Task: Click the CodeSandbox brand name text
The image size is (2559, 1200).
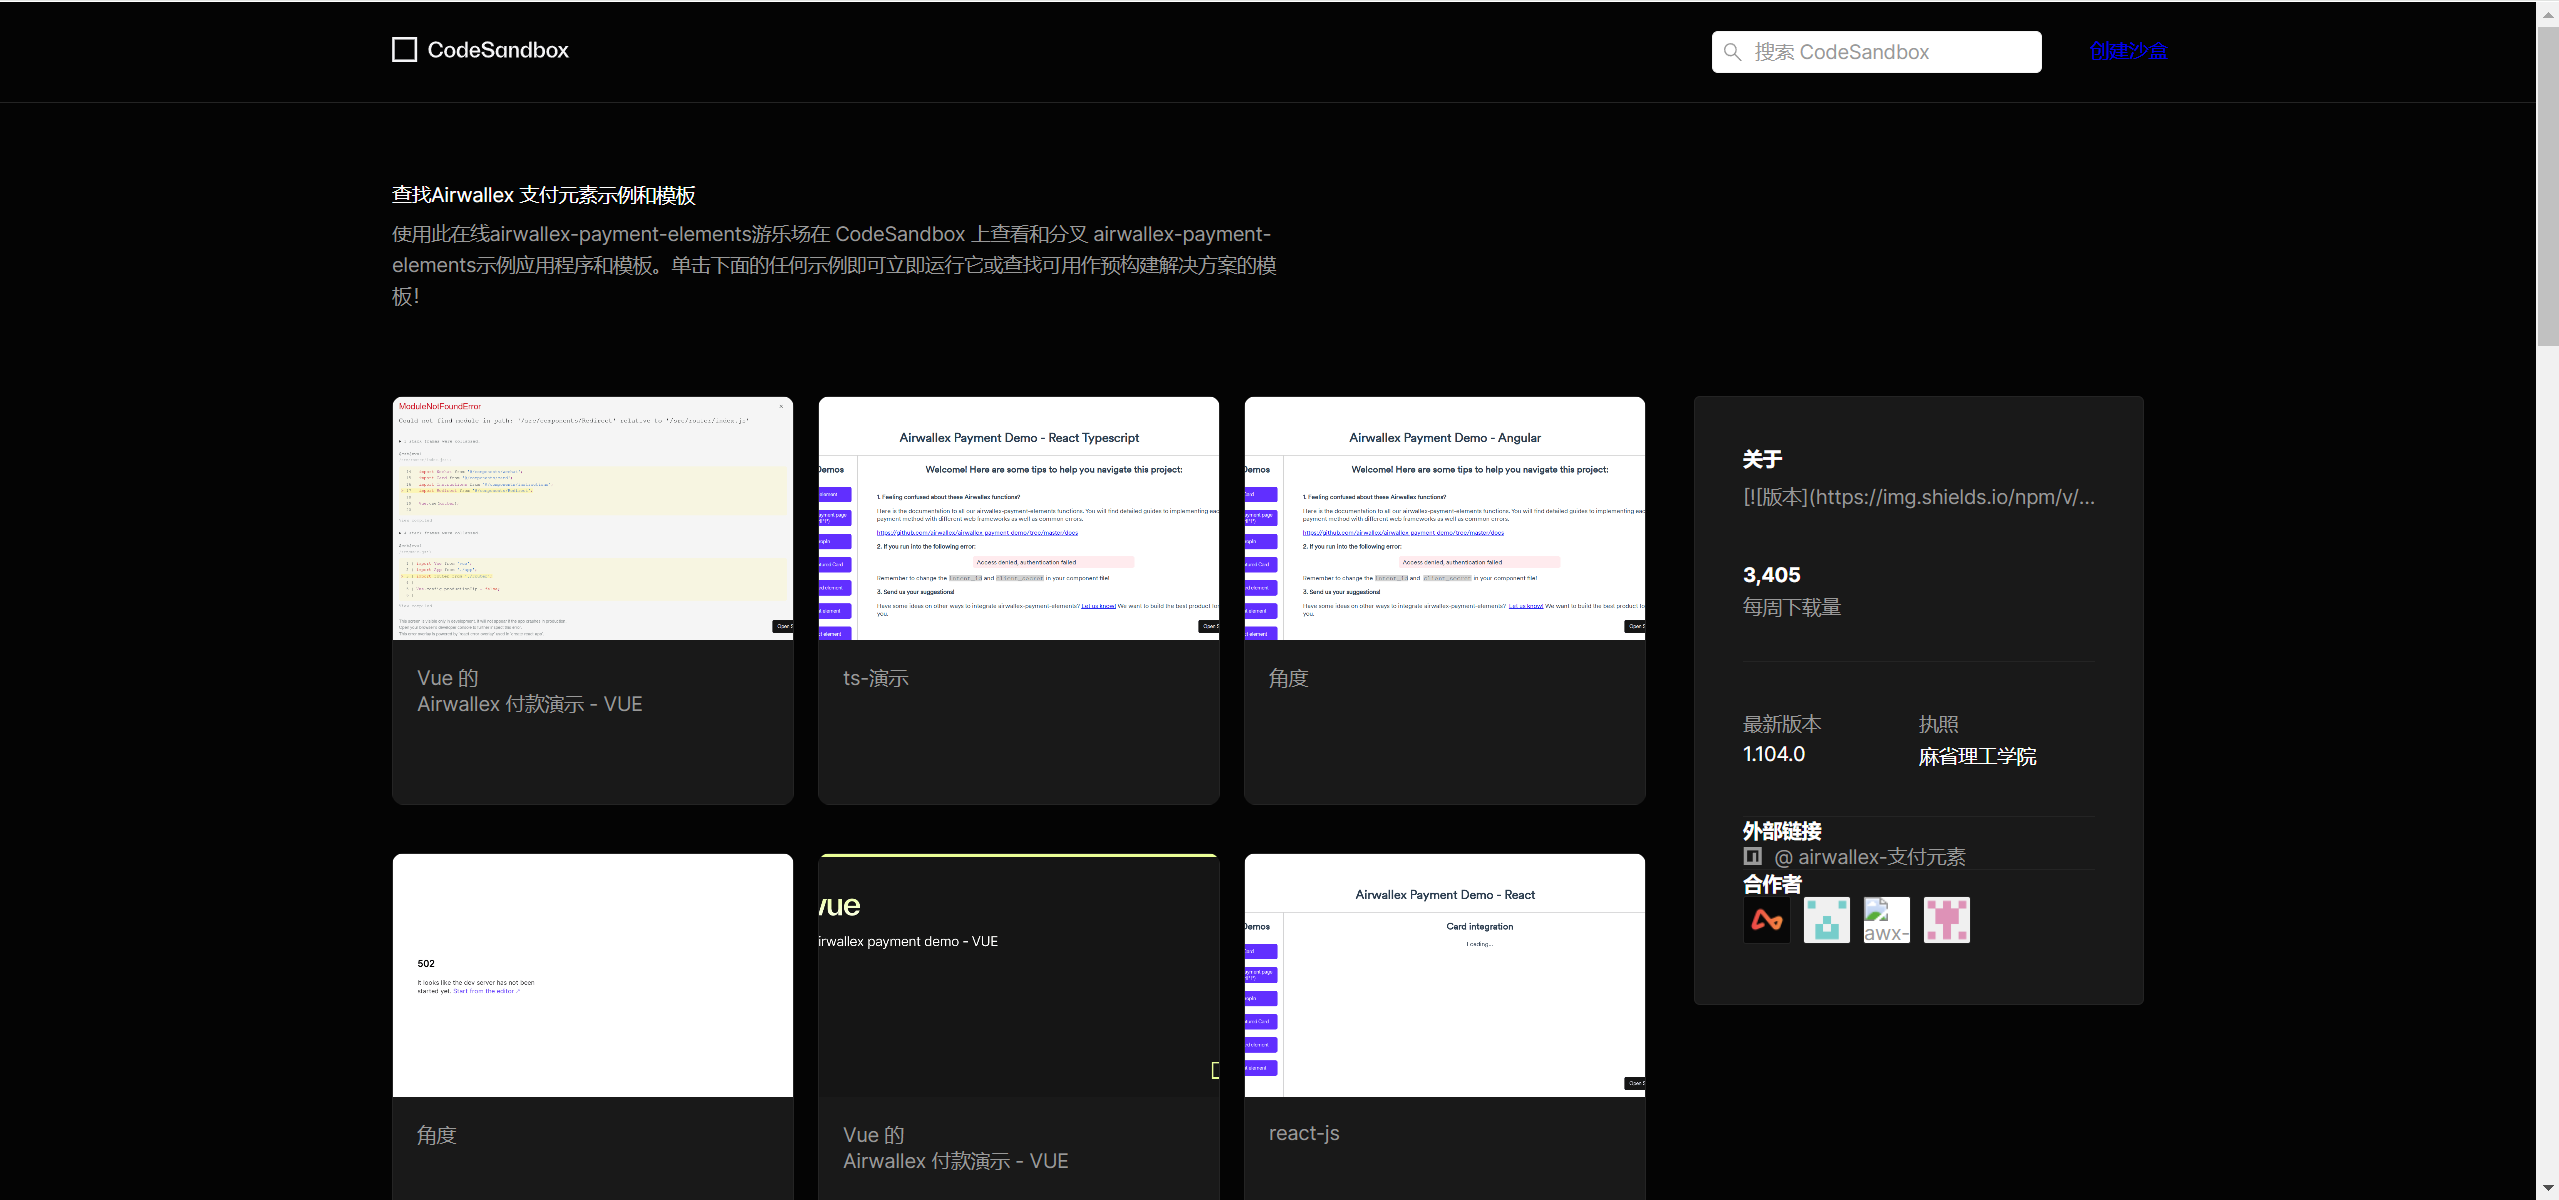Action: click(497, 50)
